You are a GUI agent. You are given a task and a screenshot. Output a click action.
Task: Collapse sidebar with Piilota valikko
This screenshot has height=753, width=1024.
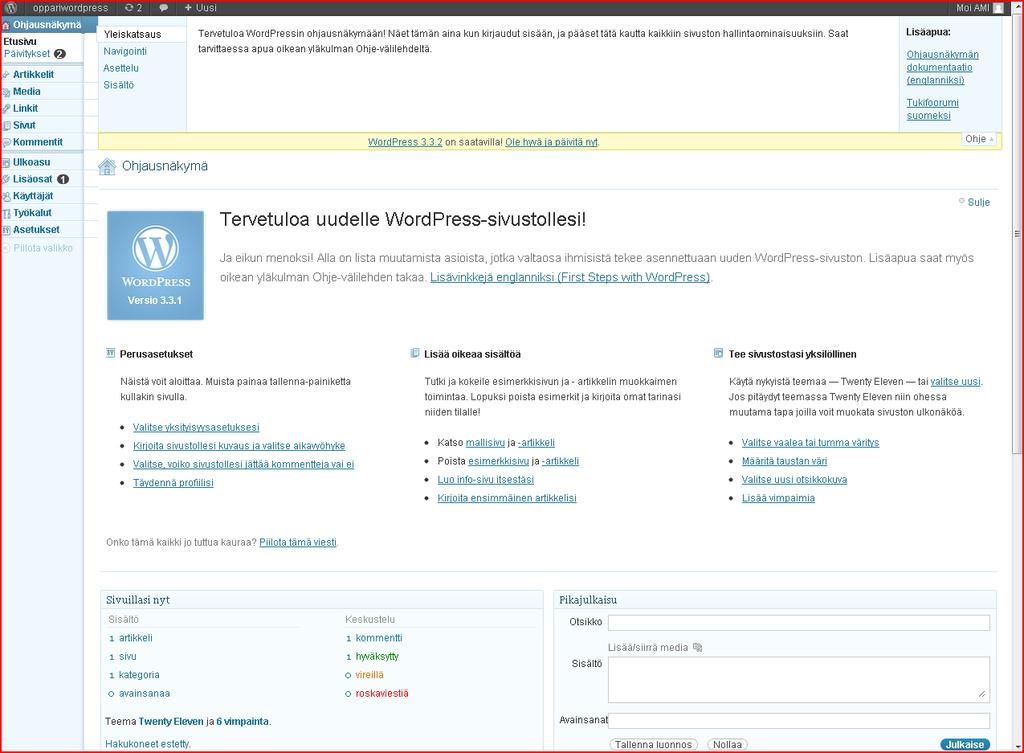pos(38,248)
